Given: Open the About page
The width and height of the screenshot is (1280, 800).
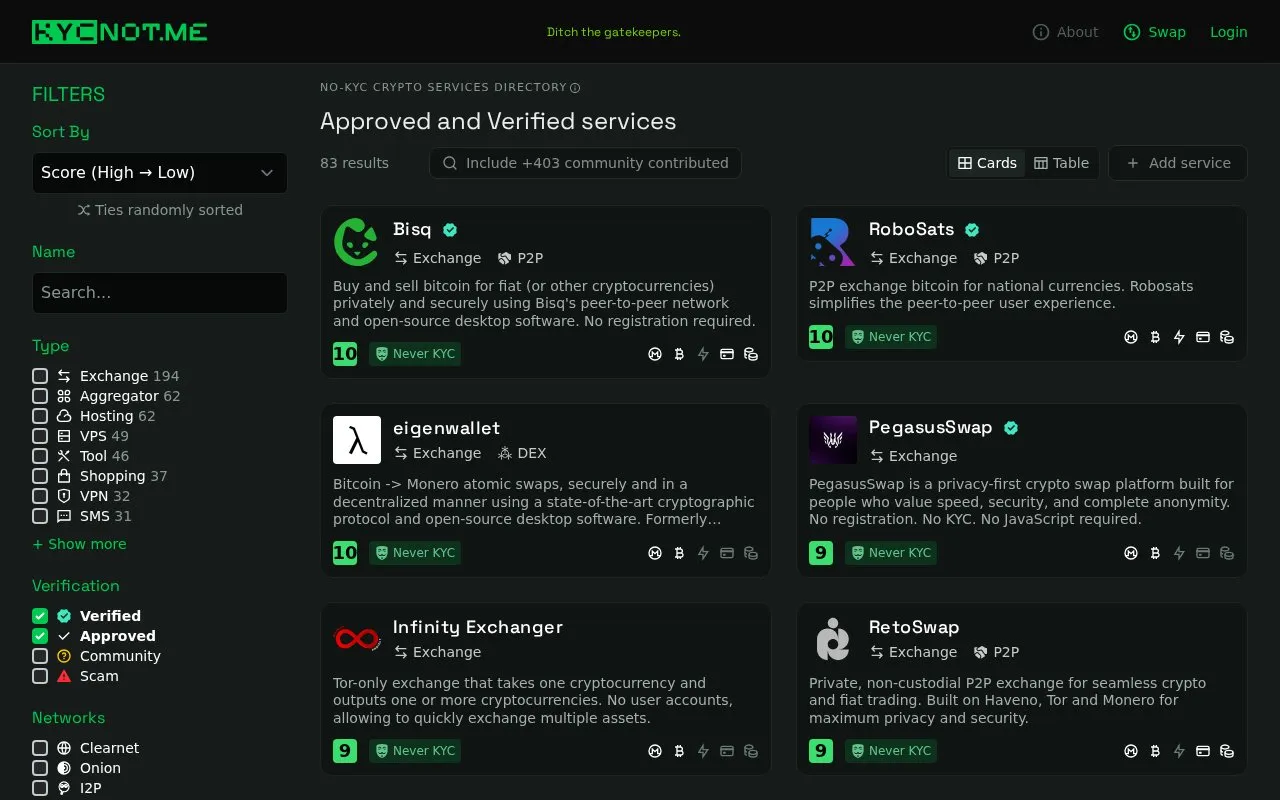Looking at the screenshot, I should coord(1065,32).
